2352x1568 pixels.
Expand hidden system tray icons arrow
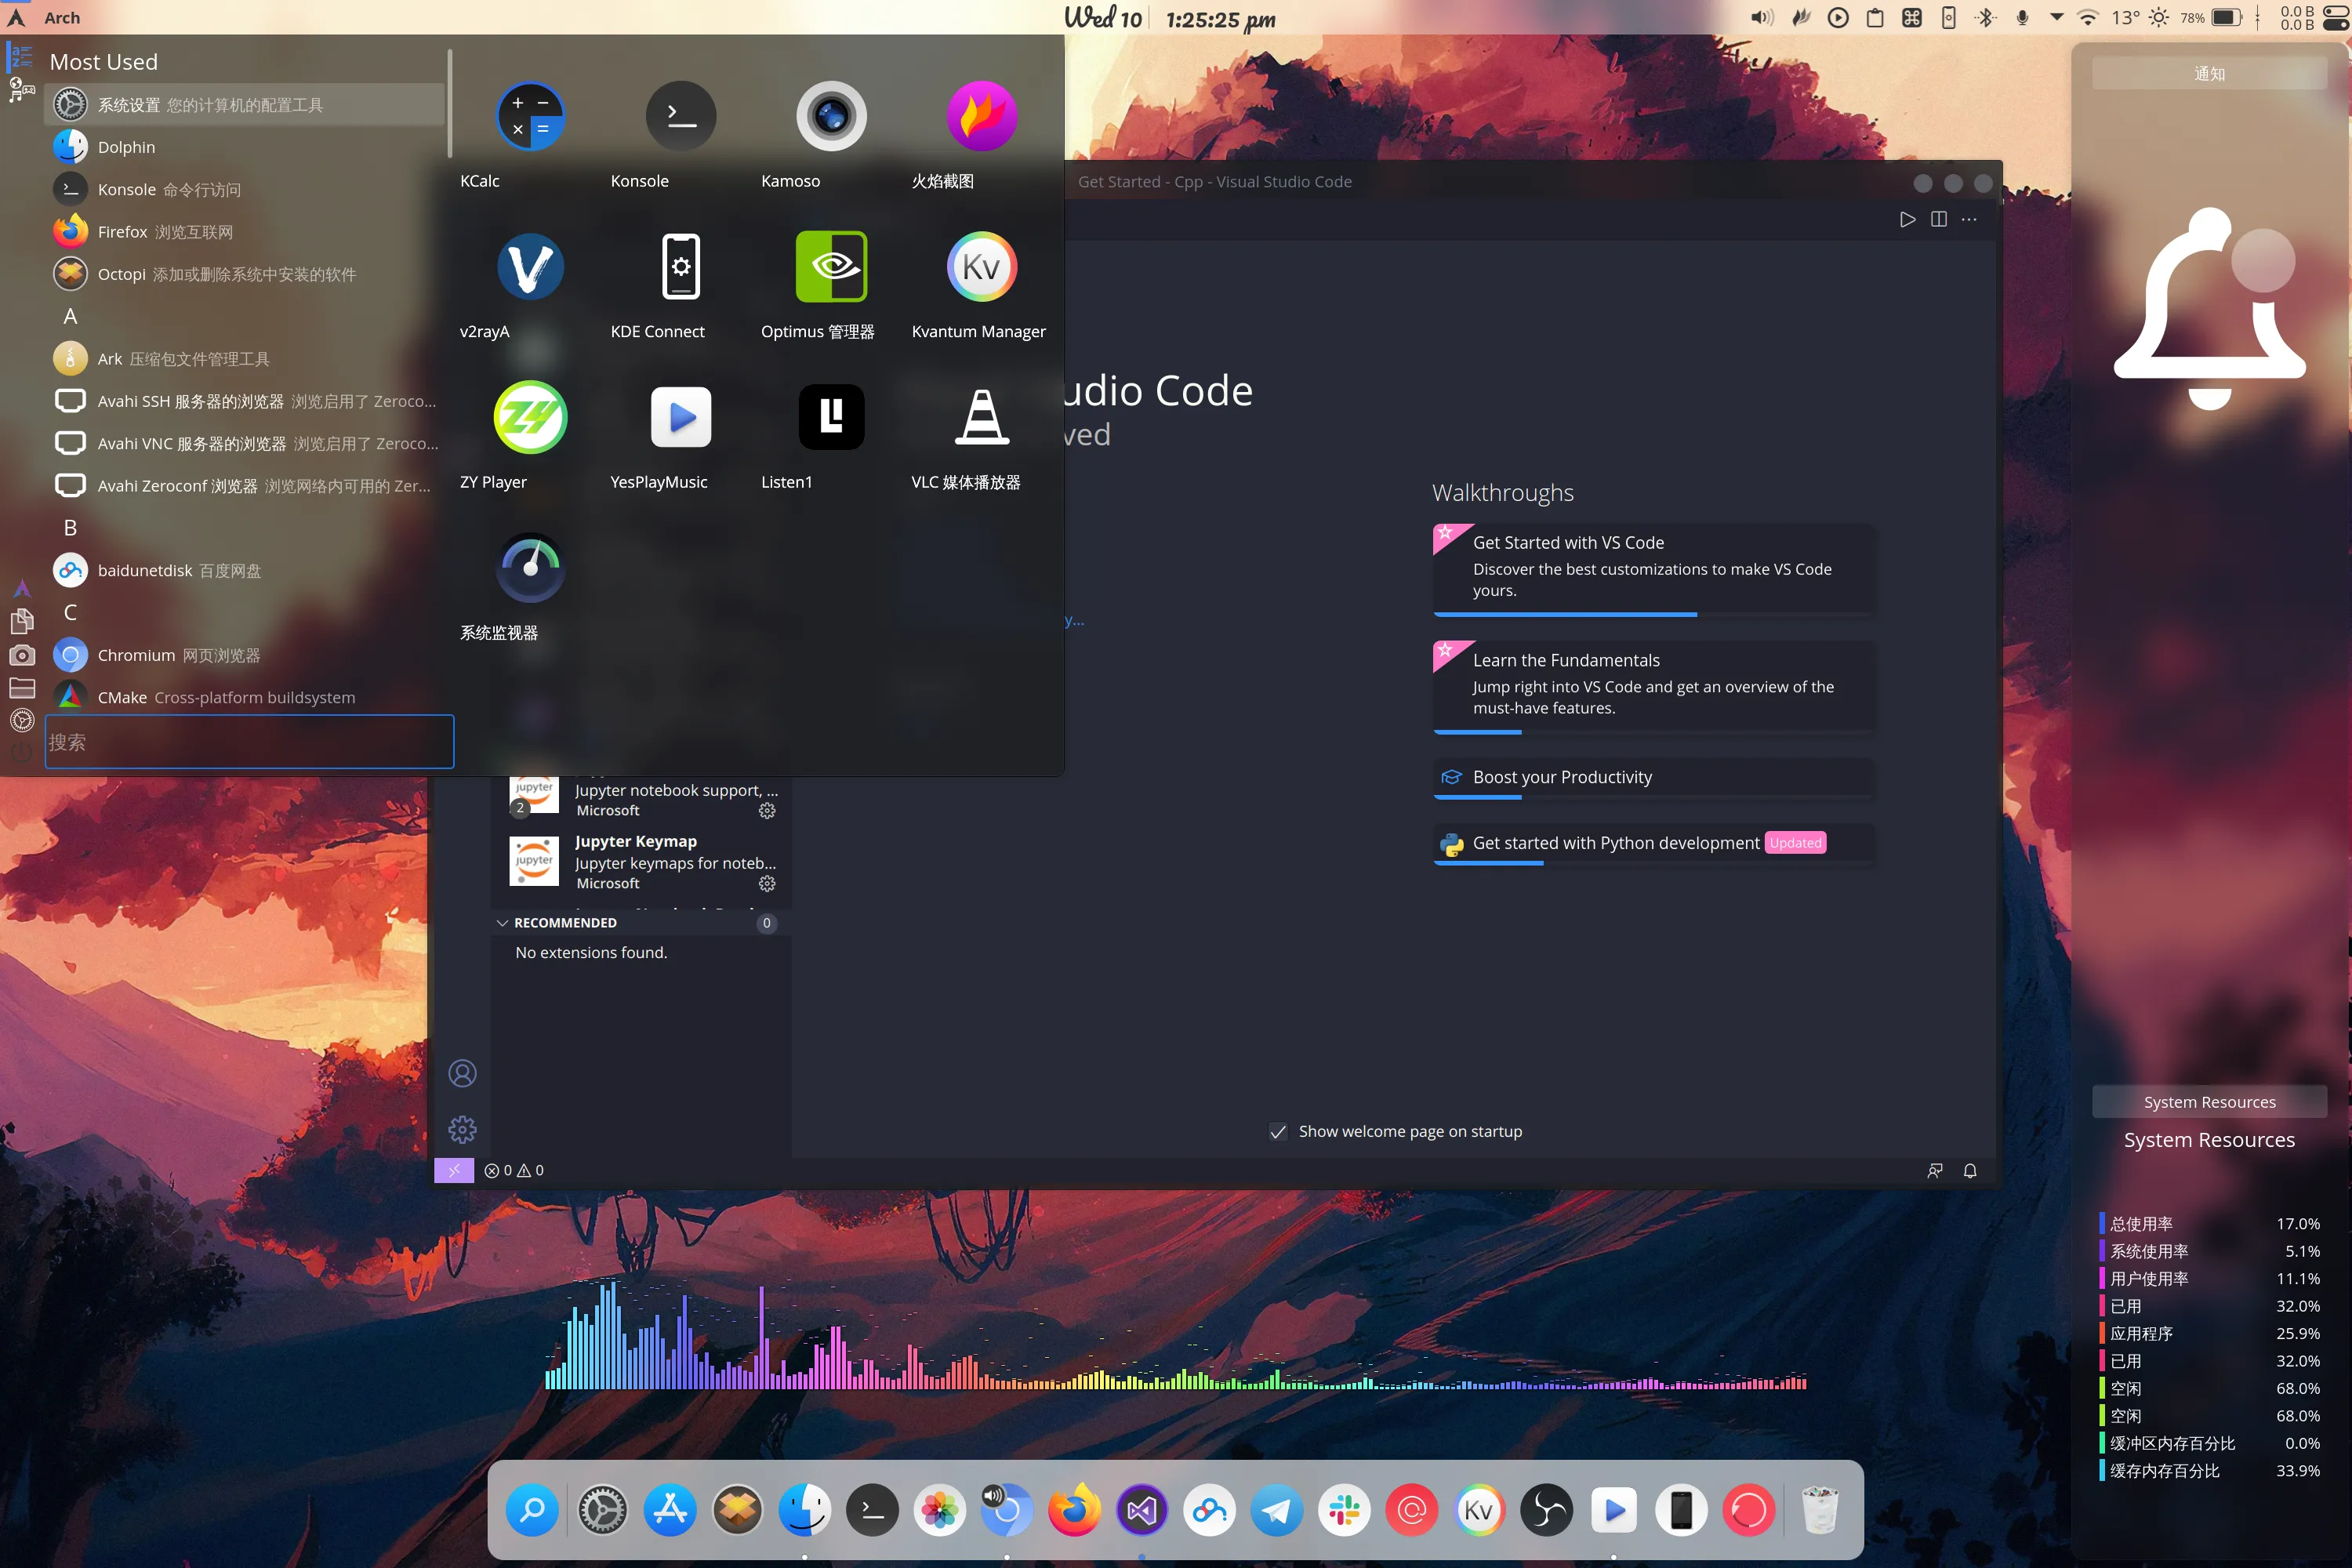pyautogui.click(x=2056, y=17)
